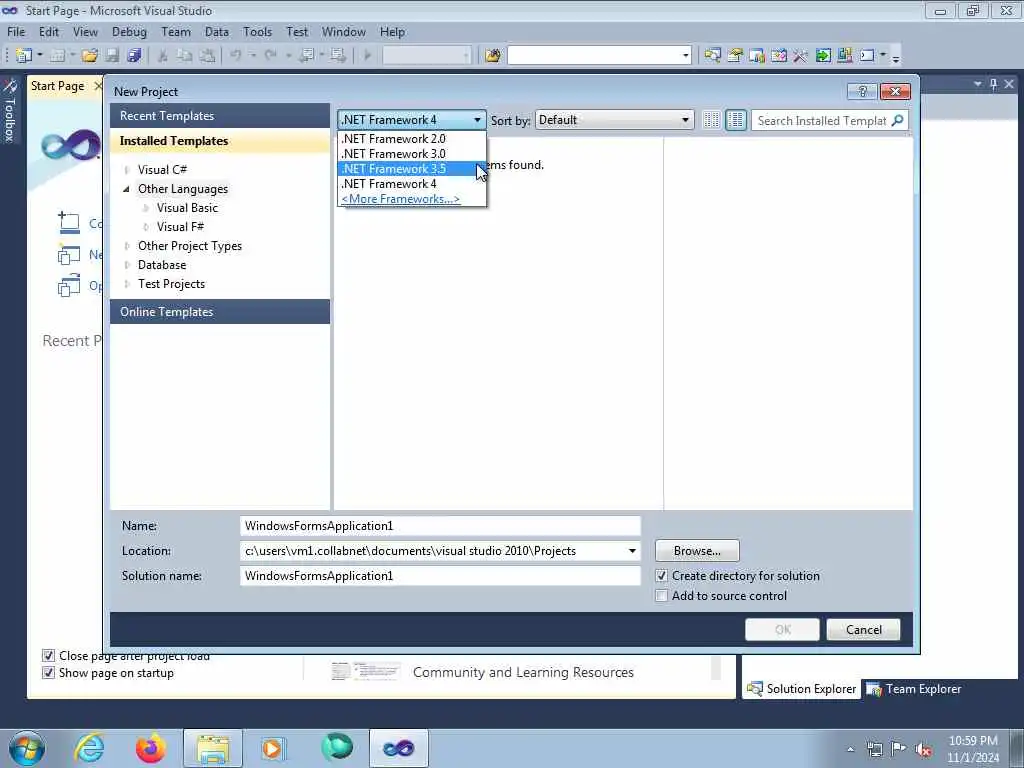Click the Start Debugging play icon

[367, 56]
